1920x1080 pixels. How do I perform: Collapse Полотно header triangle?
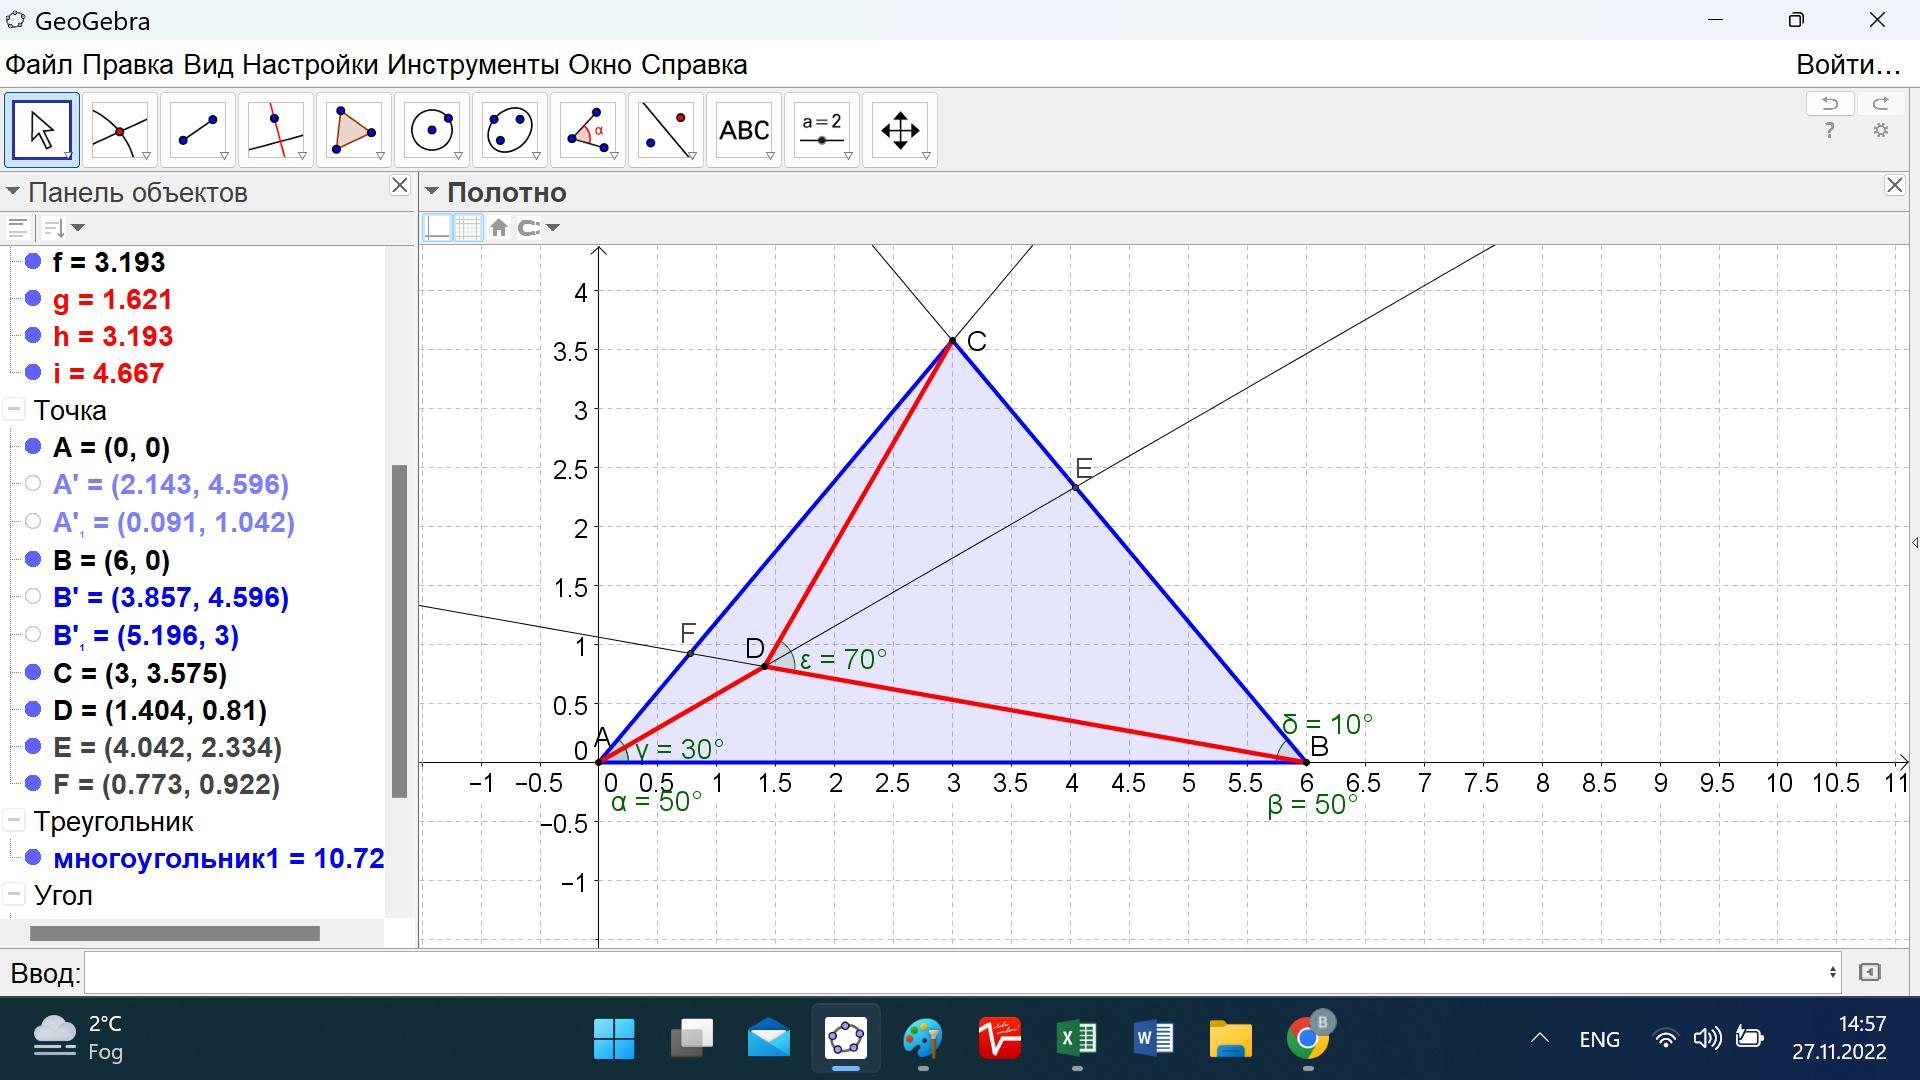point(431,191)
